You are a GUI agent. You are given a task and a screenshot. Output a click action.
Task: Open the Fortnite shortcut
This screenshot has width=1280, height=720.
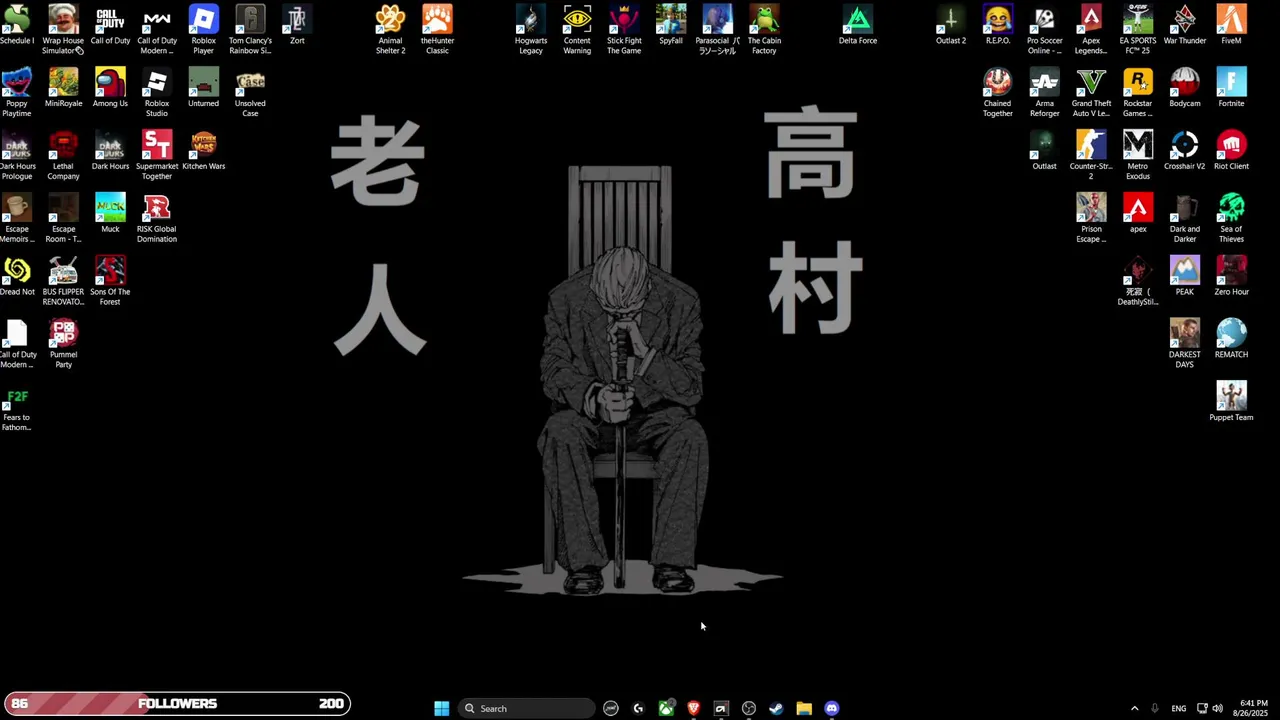click(1231, 88)
